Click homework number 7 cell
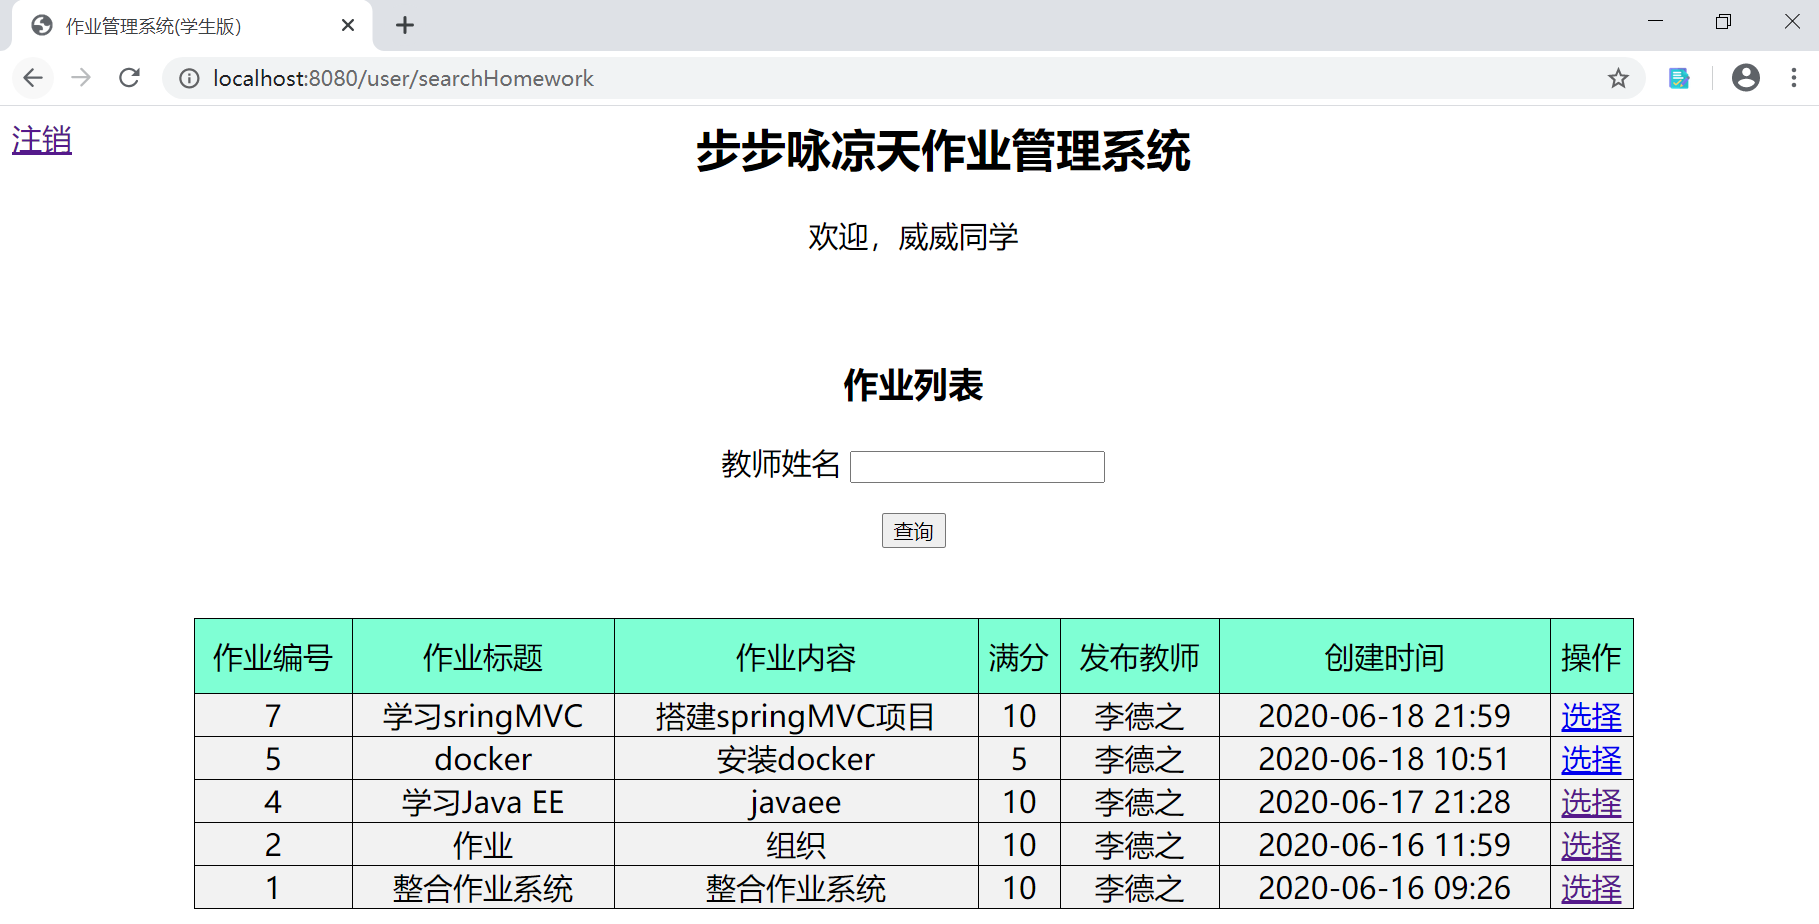This screenshot has height=924, width=1819. (x=273, y=716)
